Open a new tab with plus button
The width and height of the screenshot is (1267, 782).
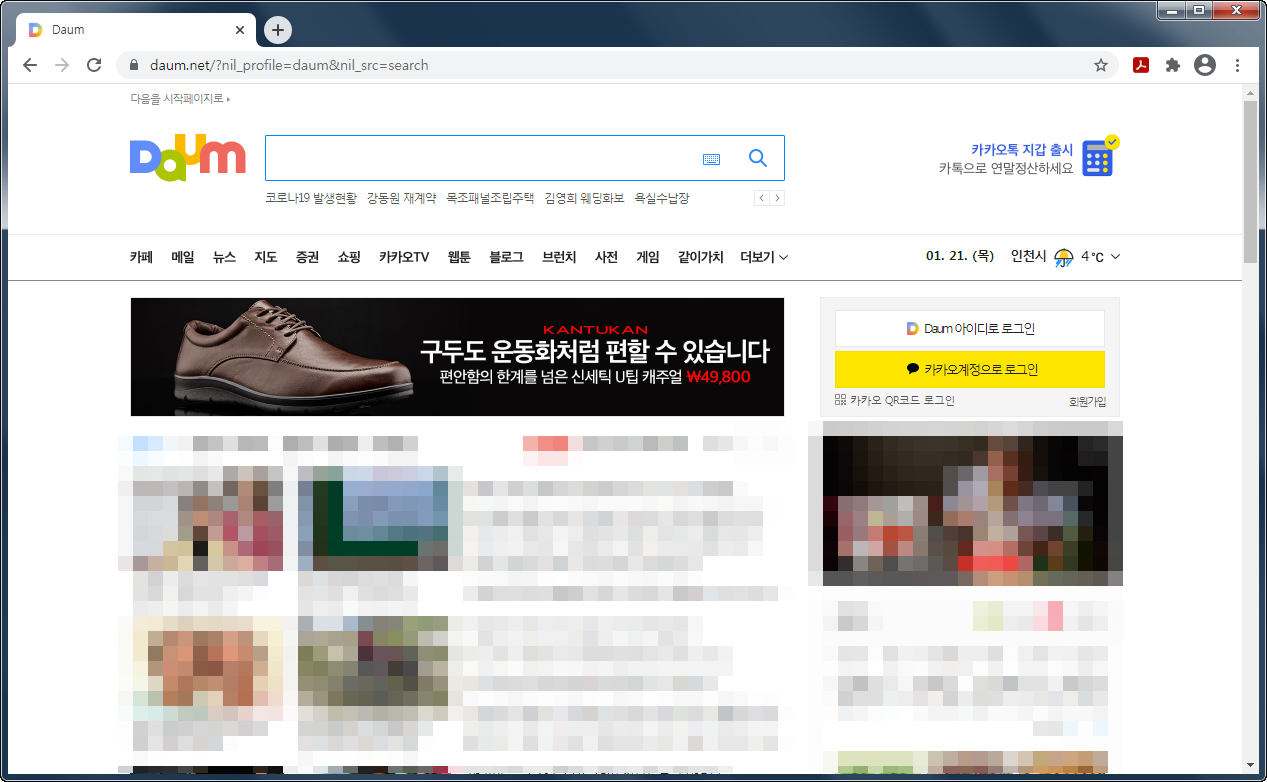pos(278,30)
